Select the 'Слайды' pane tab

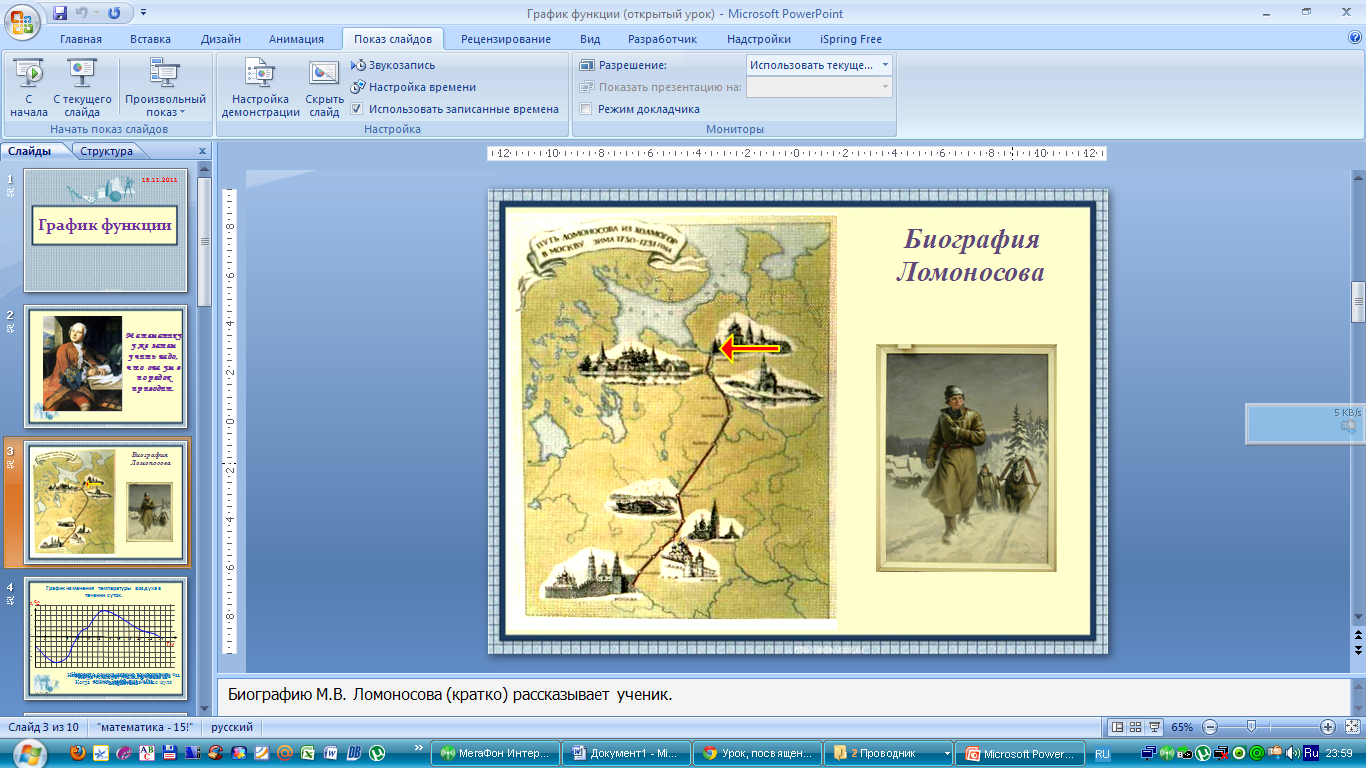[x=29, y=151]
